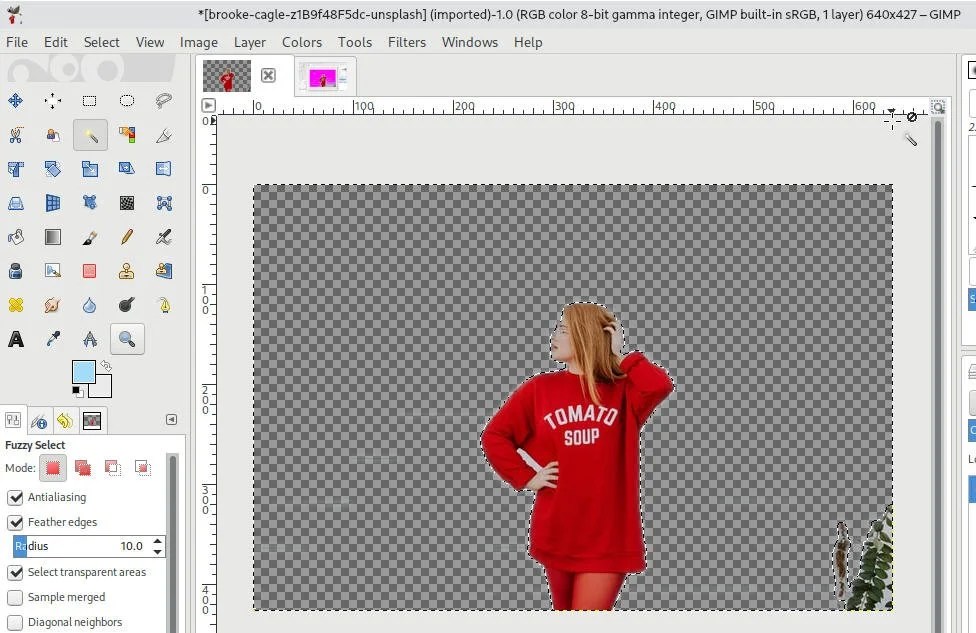Select the Pencil tool

[x=127, y=237]
